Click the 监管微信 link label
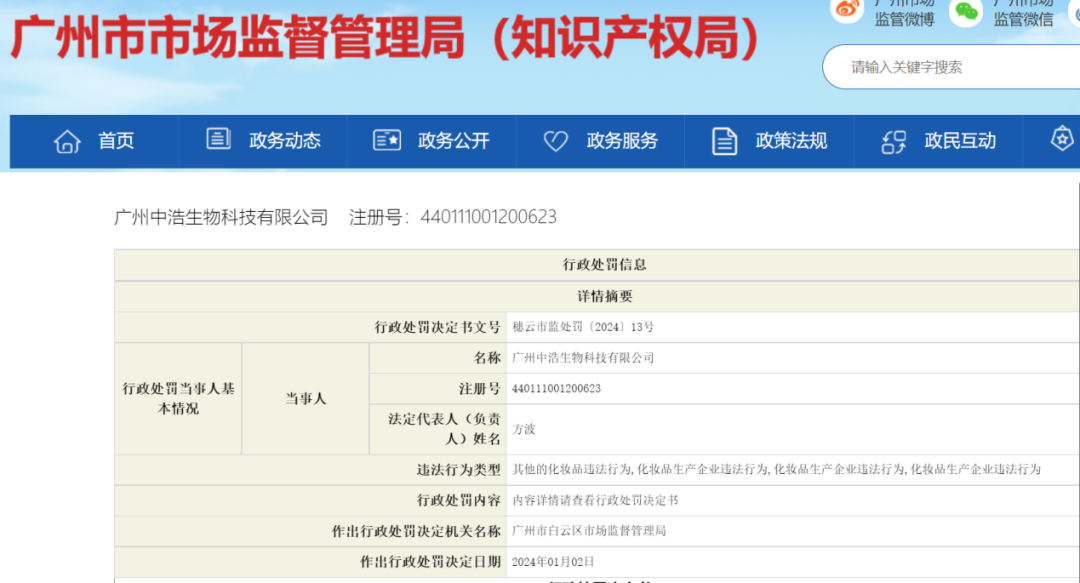 pyautogui.click(x=1024, y=20)
